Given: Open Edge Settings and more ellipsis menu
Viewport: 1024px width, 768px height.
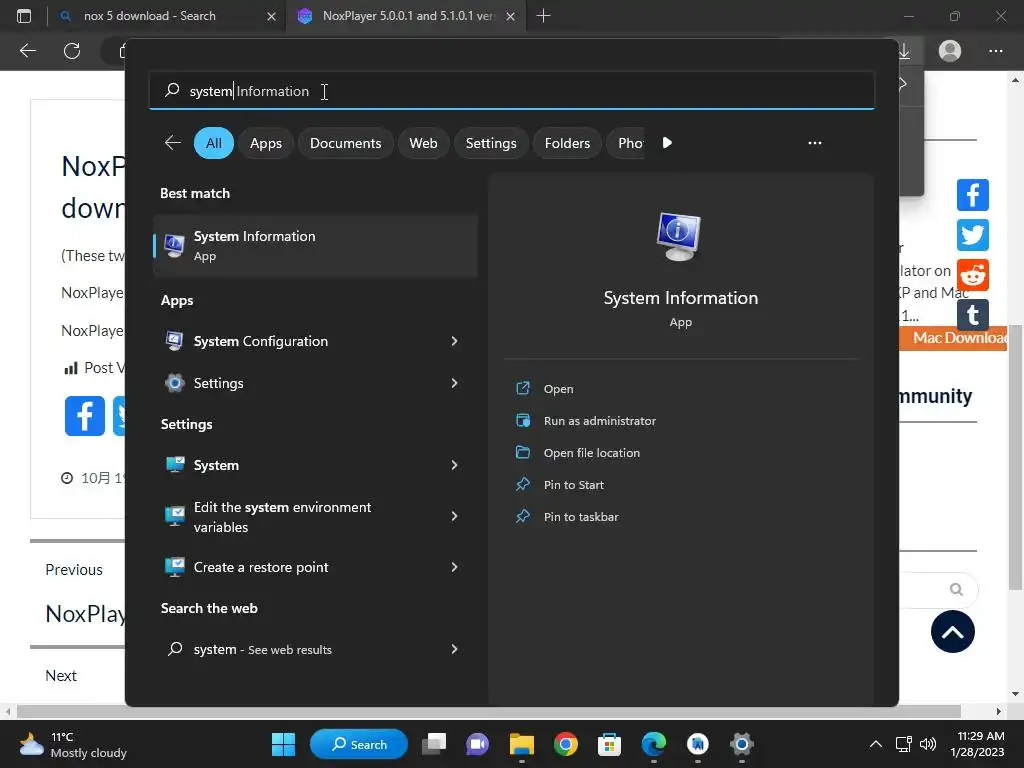Looking at the screenshot, I should point(995,50).
